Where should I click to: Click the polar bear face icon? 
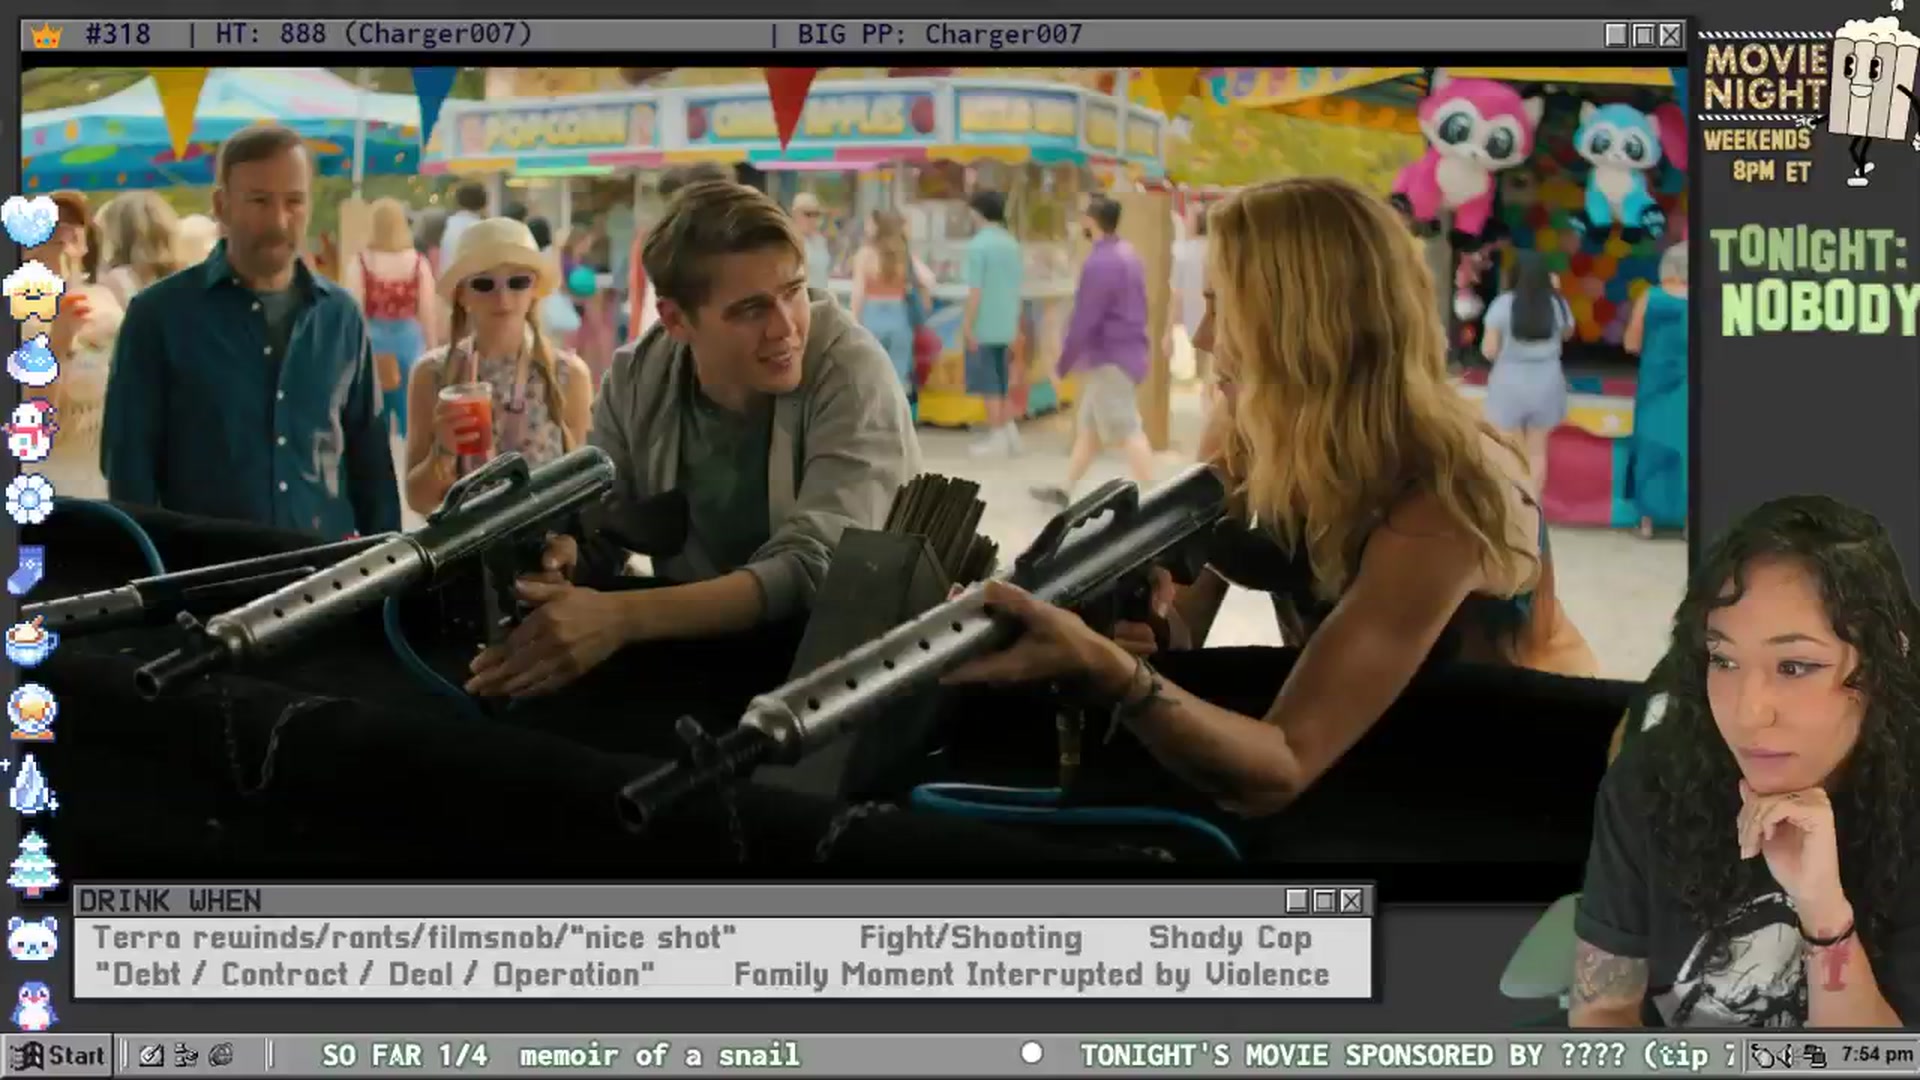[x=33, y=938]
